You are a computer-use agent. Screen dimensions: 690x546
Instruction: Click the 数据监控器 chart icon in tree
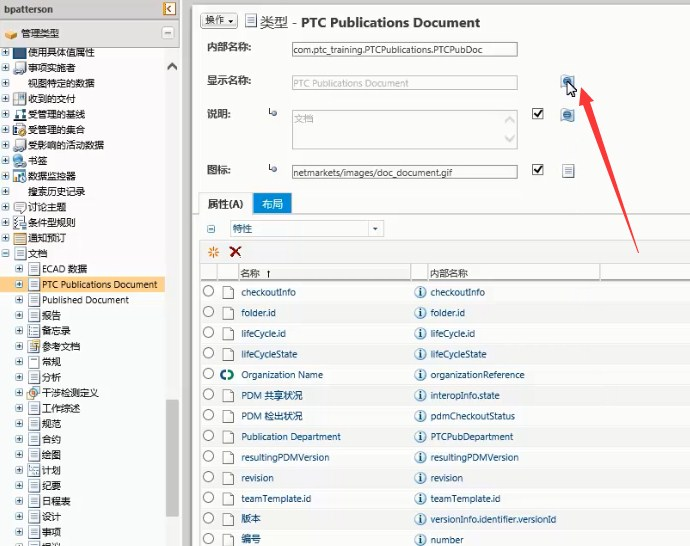(19, 176)
